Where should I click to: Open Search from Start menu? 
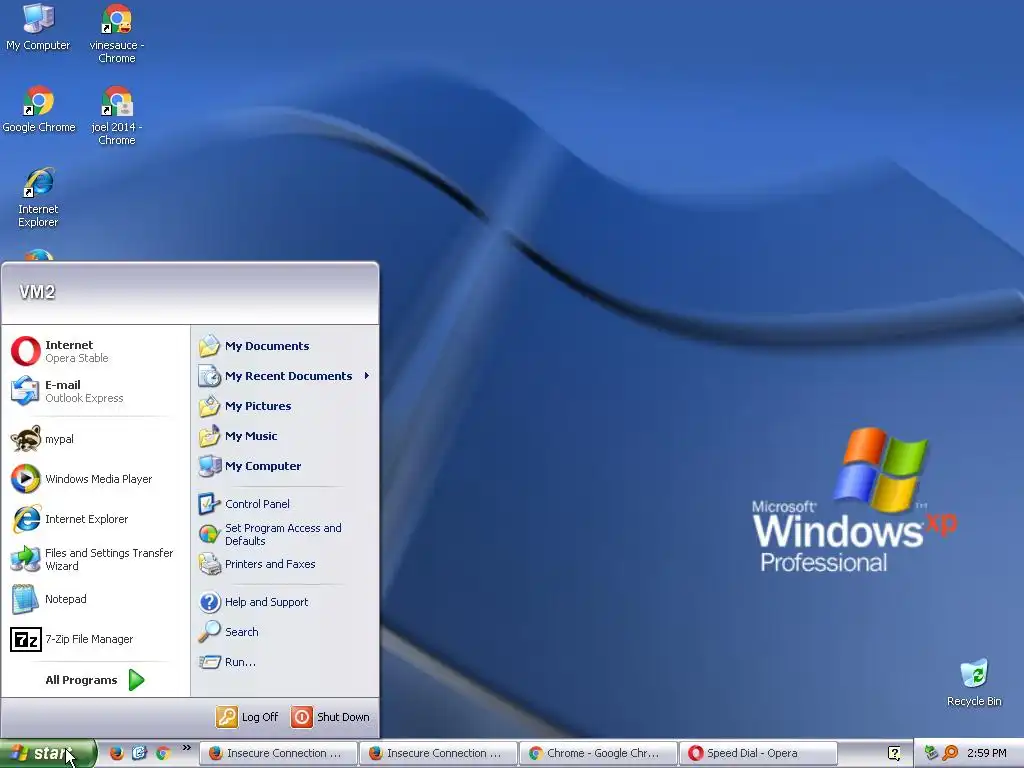(285, 632)
